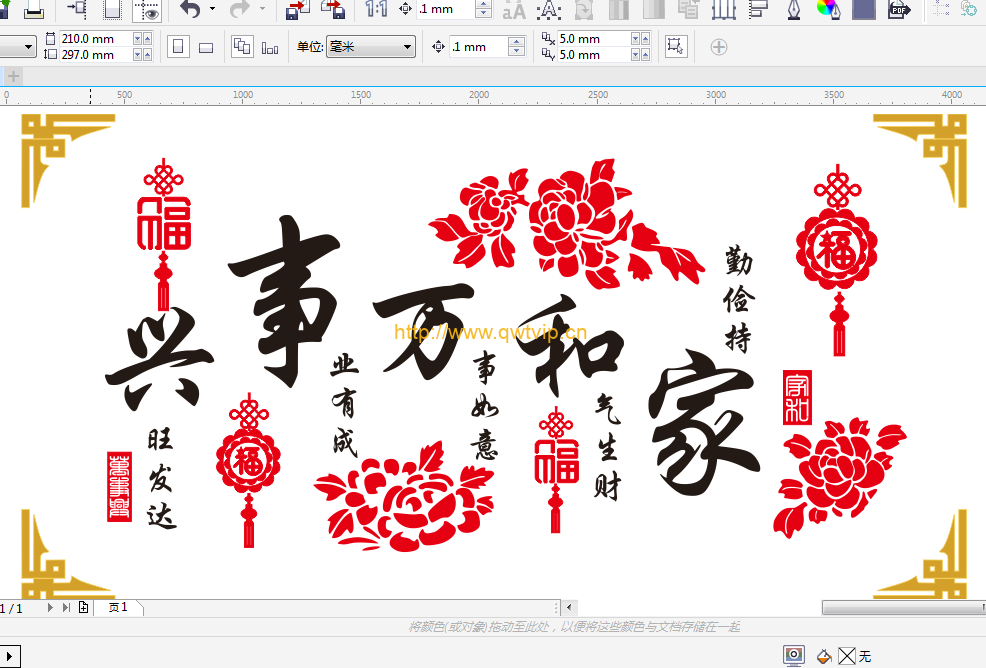Click the Publish to PDF icon
The height and width of the screenshot is (668, 986).
899,9
